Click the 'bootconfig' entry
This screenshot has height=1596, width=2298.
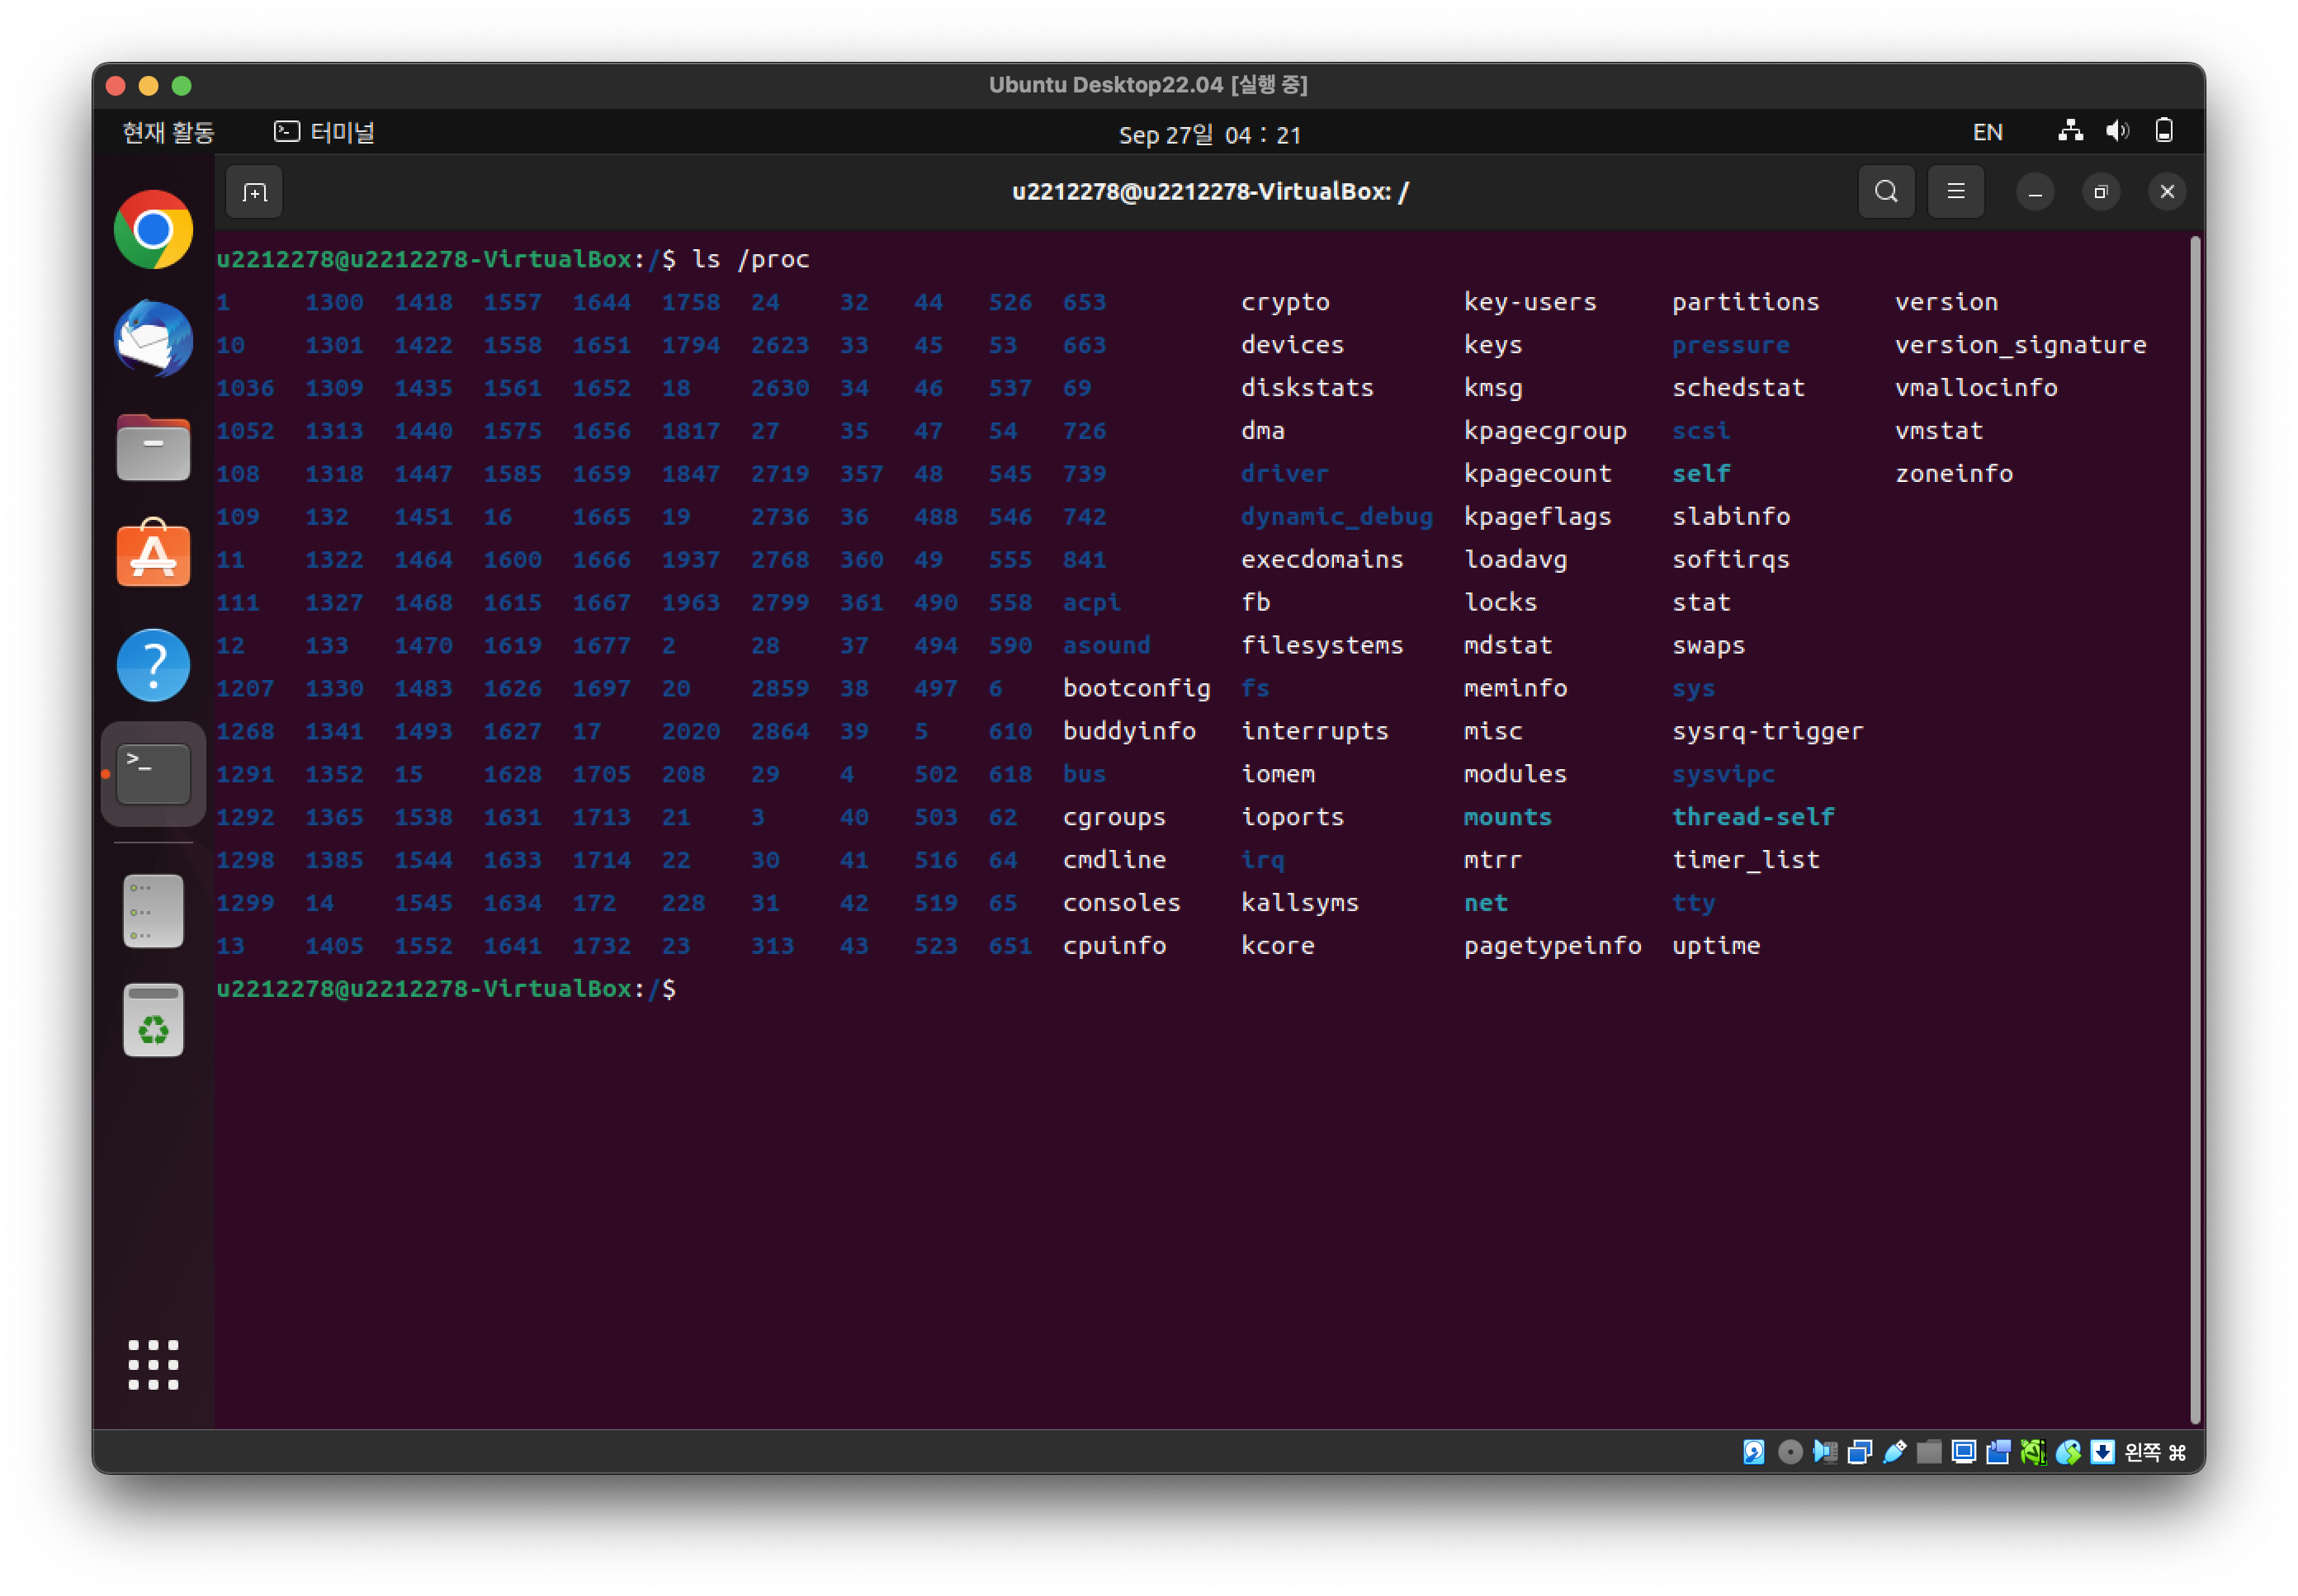point(1136,689)
